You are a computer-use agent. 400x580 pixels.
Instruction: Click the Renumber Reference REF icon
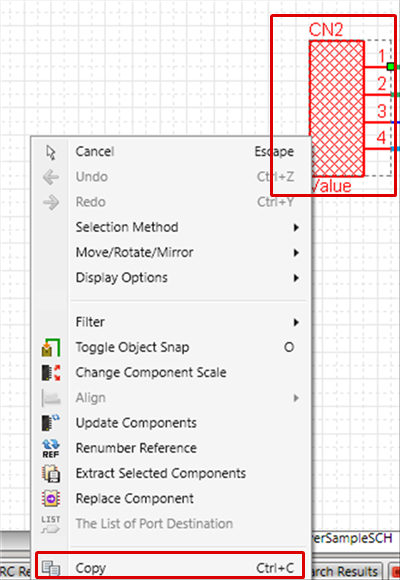pos(51,448)
